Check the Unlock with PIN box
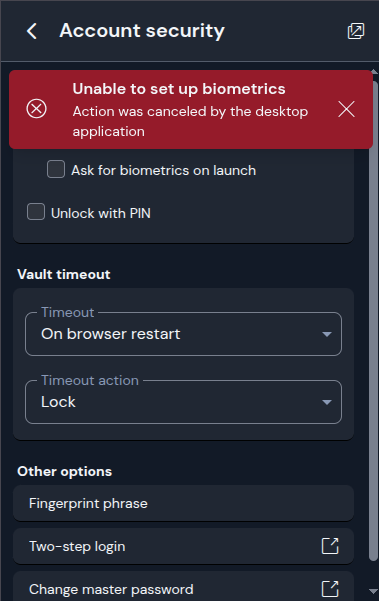 coord(36,212)
